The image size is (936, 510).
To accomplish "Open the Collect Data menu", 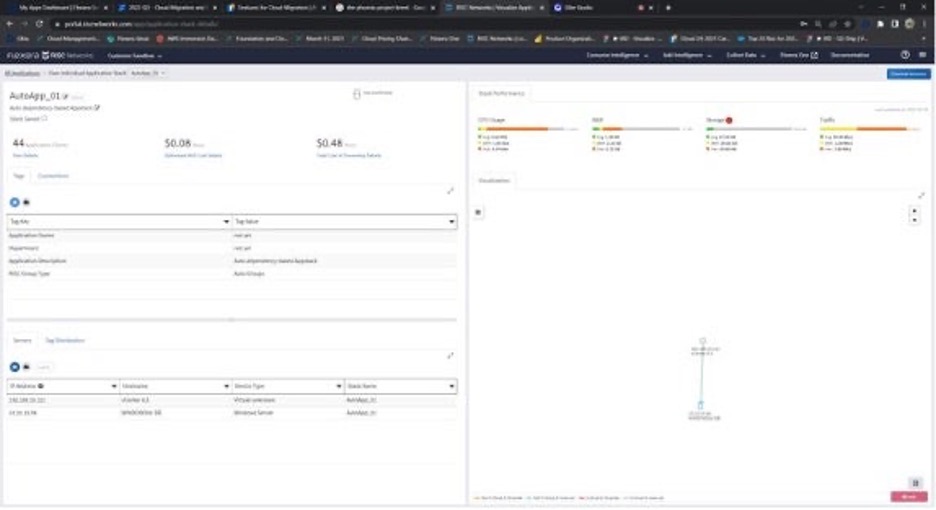I will [x=742, y=55].
